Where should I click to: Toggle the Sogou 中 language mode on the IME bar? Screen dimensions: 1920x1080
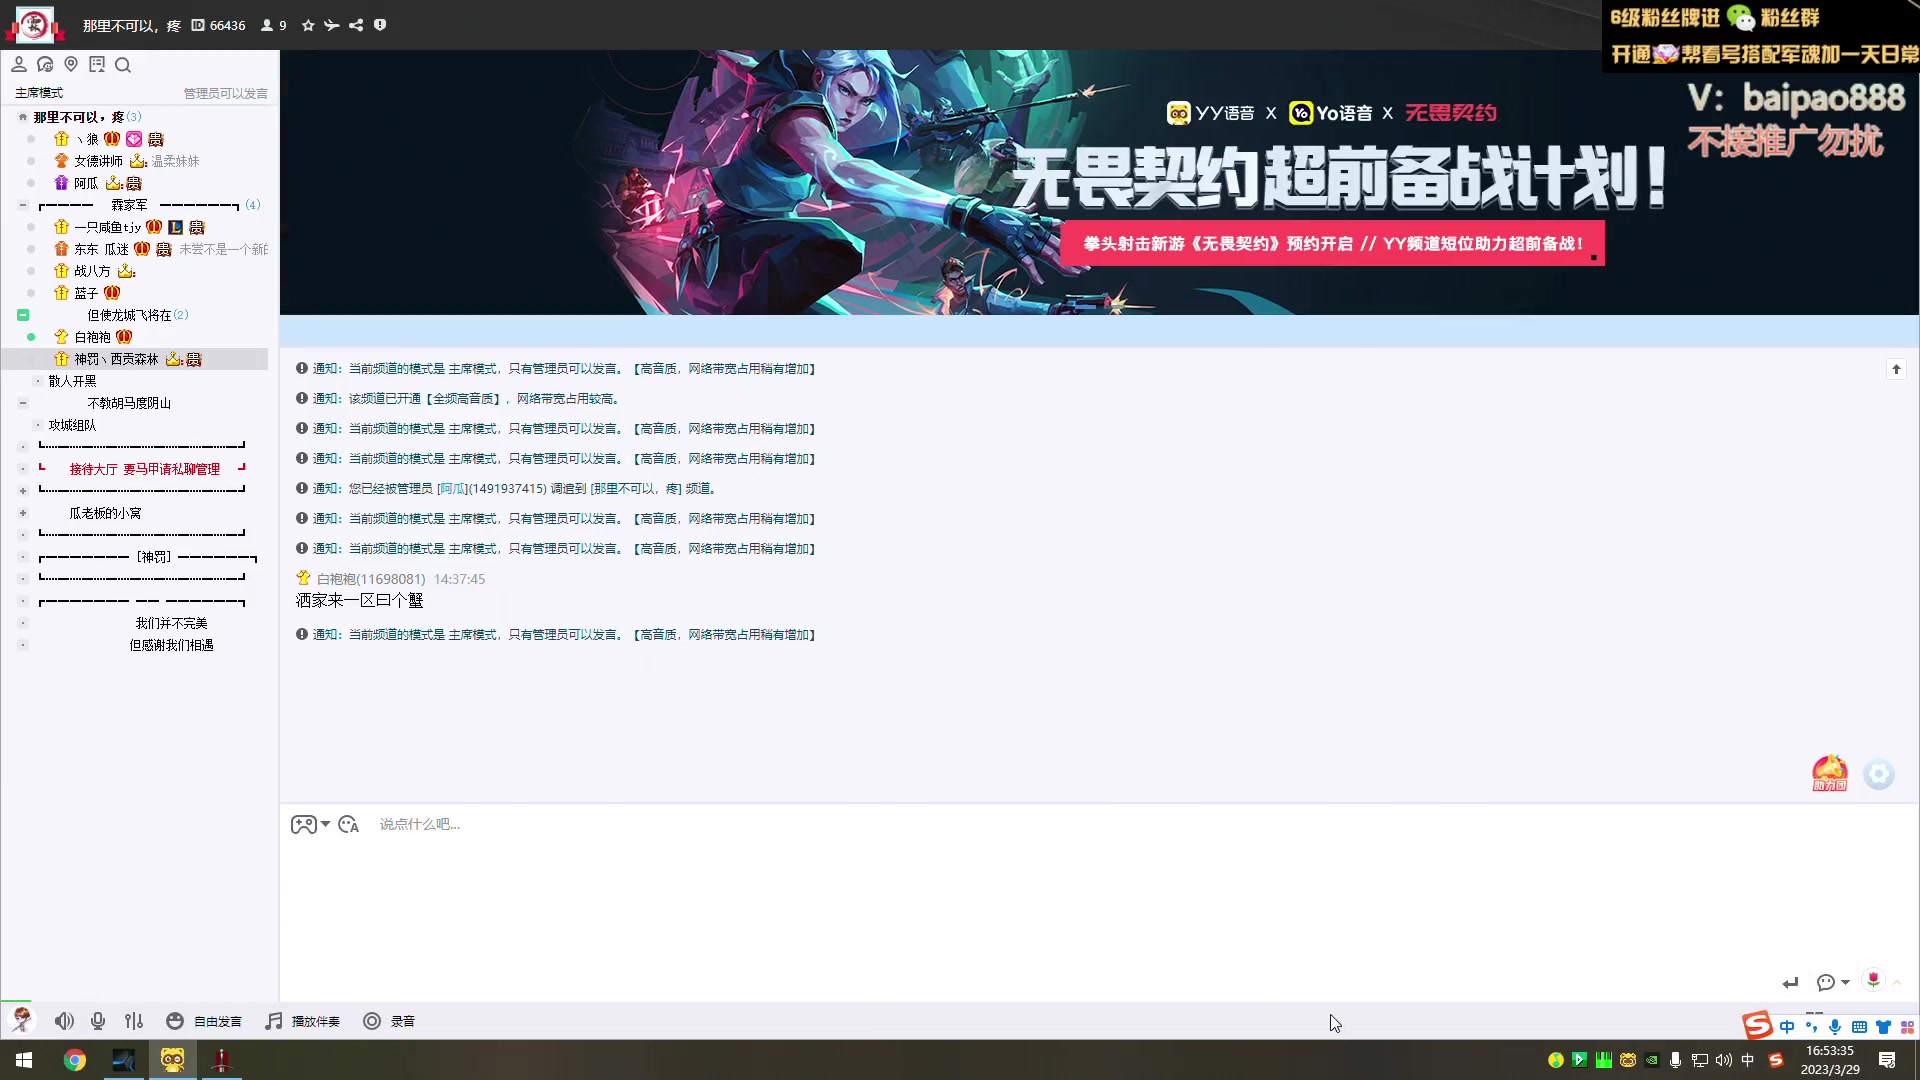point(1787,1027)
